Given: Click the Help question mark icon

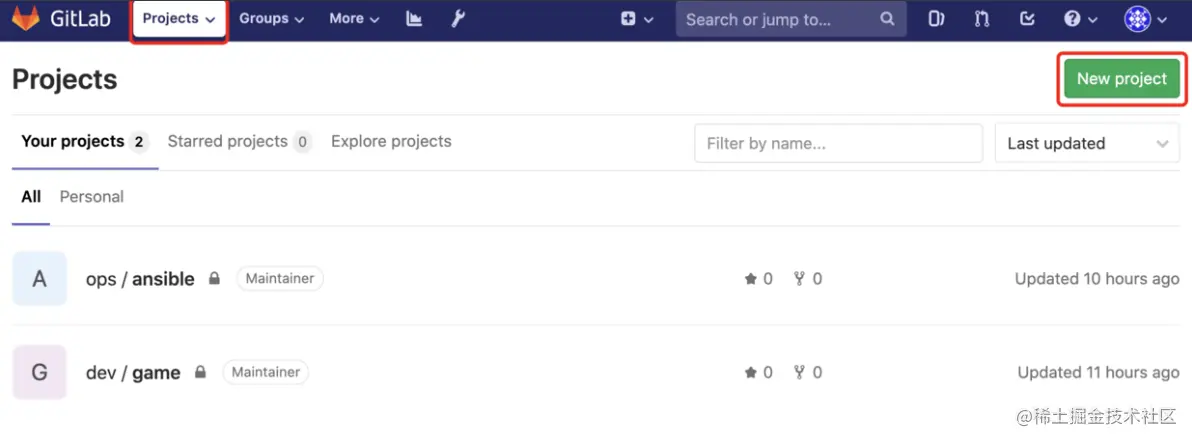Looking at the screenshot, I should click(1080, 19).
